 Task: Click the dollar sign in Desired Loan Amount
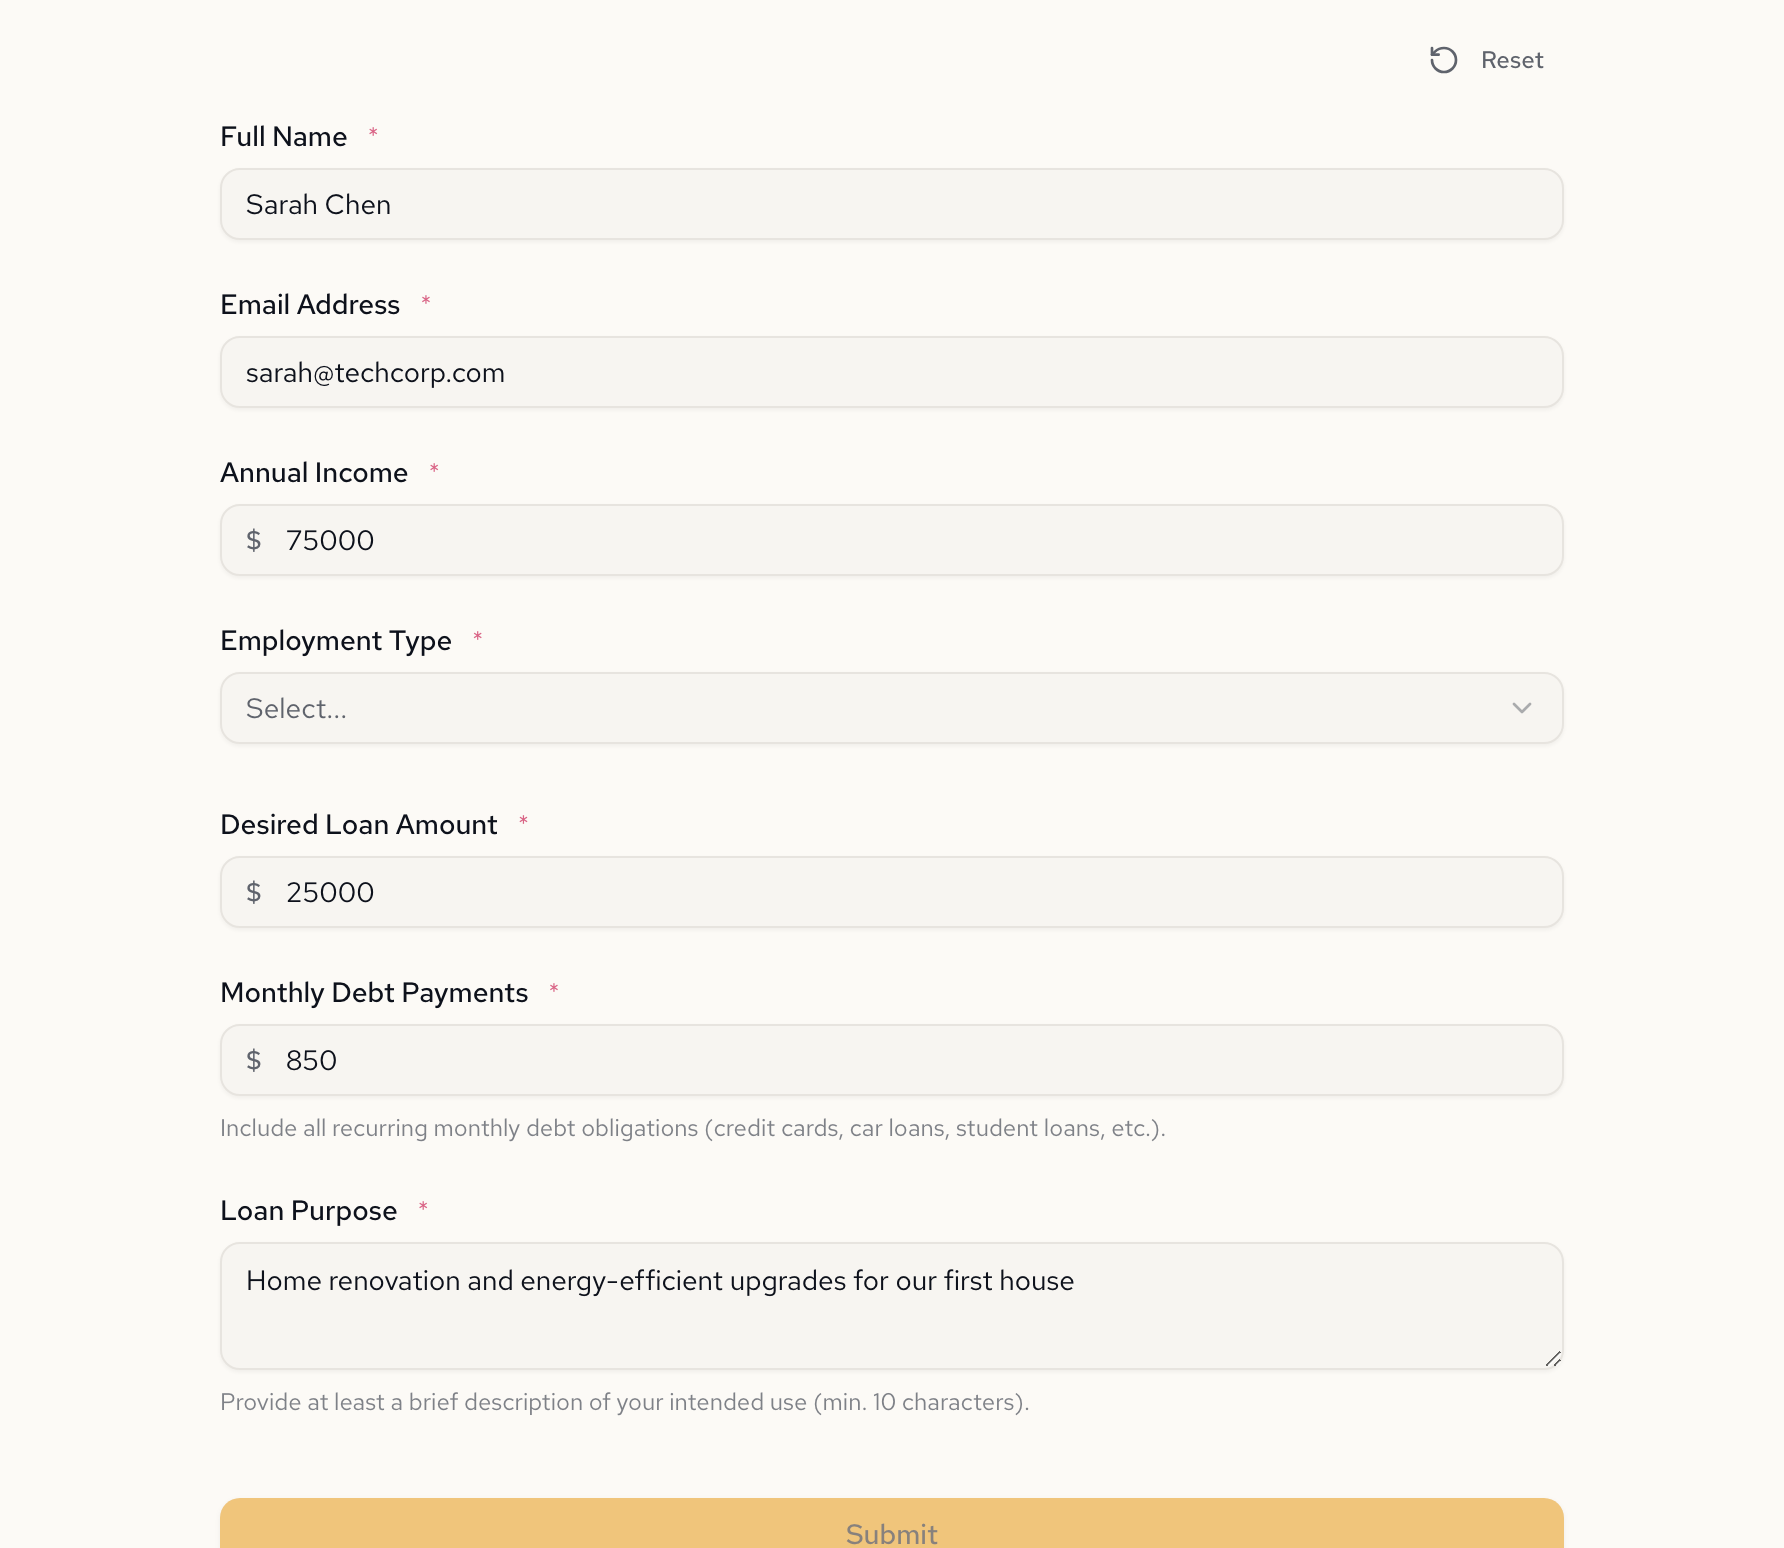[x=254, y=892]
